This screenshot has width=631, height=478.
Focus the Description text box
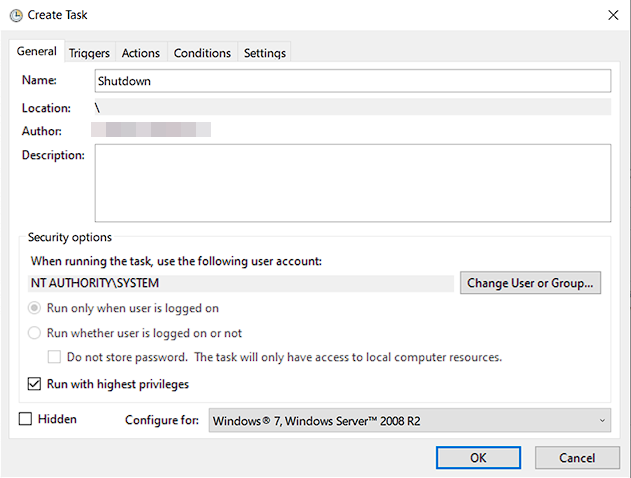(352, 183)
